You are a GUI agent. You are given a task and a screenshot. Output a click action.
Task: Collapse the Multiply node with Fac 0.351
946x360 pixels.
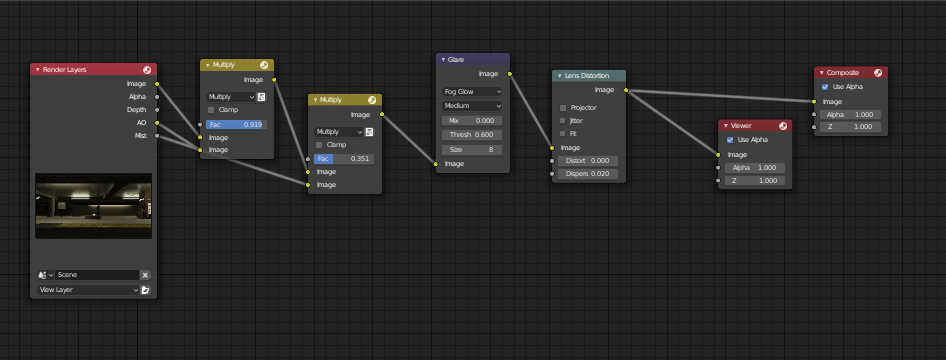[x=316, y=100]
